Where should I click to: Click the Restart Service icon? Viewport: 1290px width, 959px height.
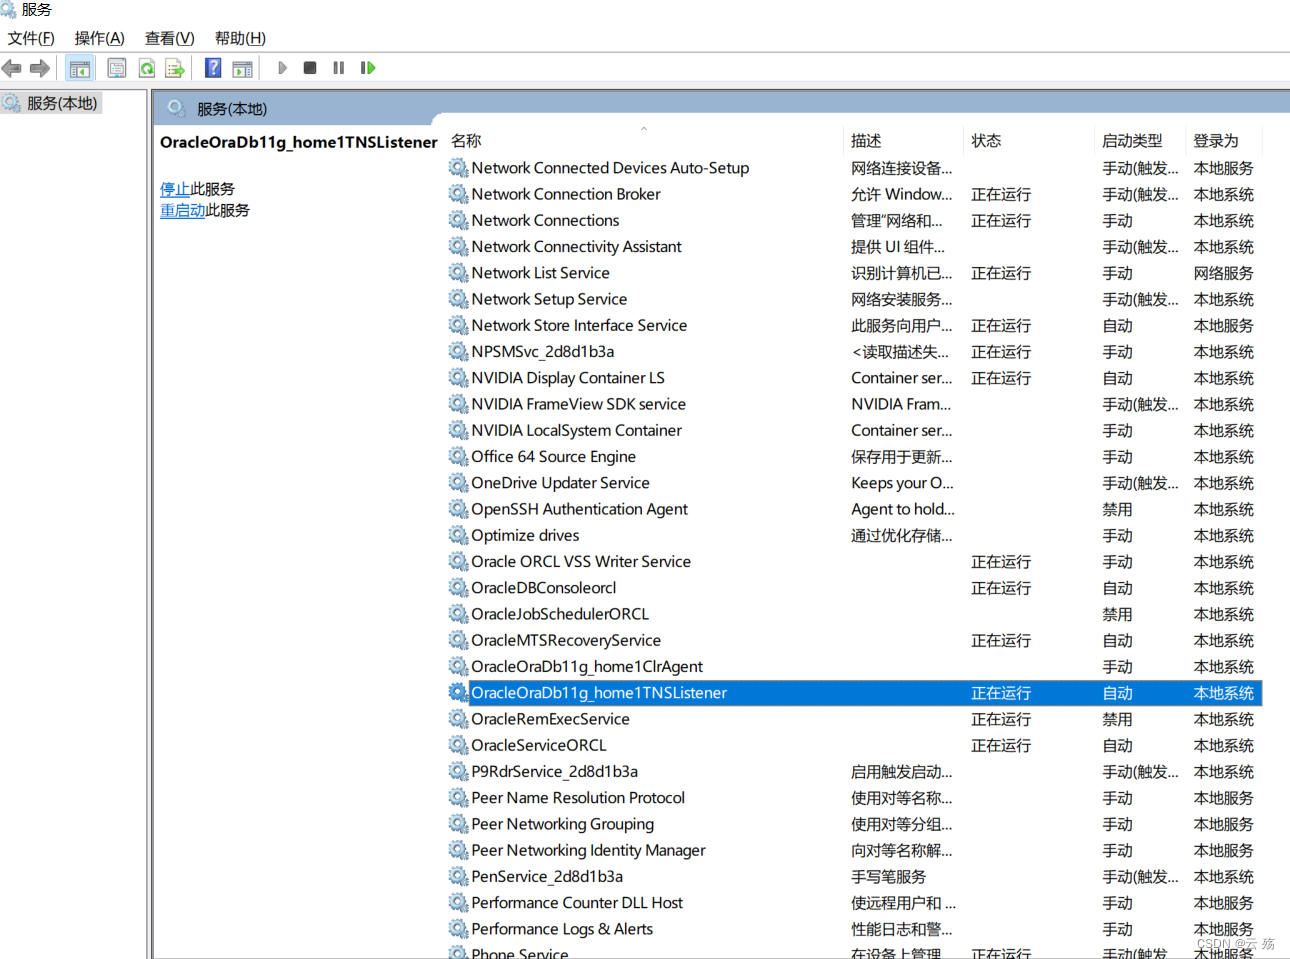[368, 68]
